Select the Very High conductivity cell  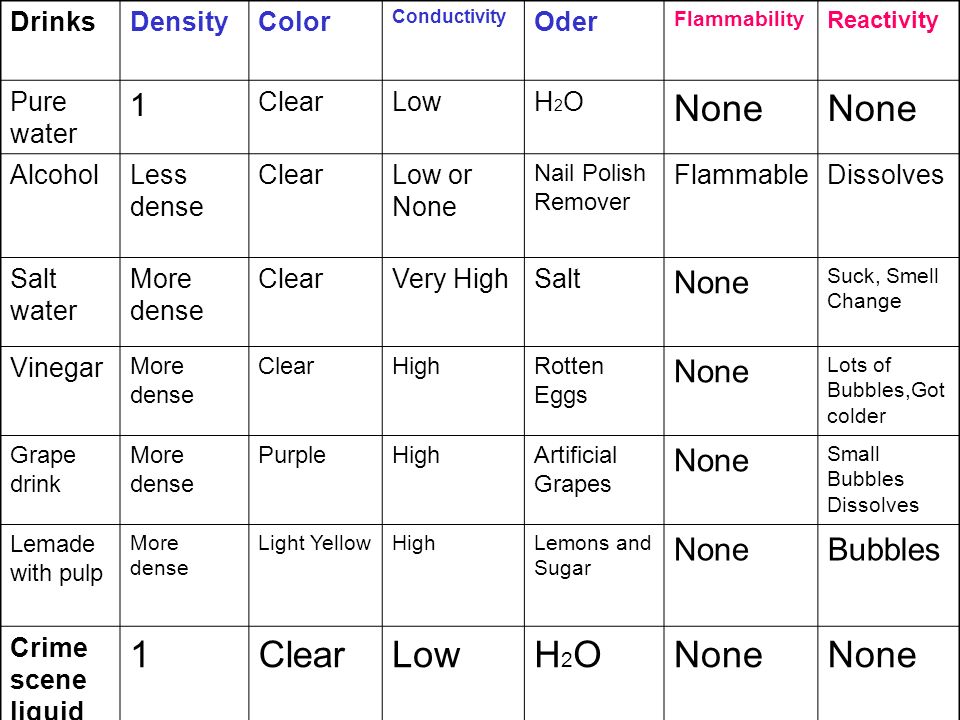tap(450, 279)
